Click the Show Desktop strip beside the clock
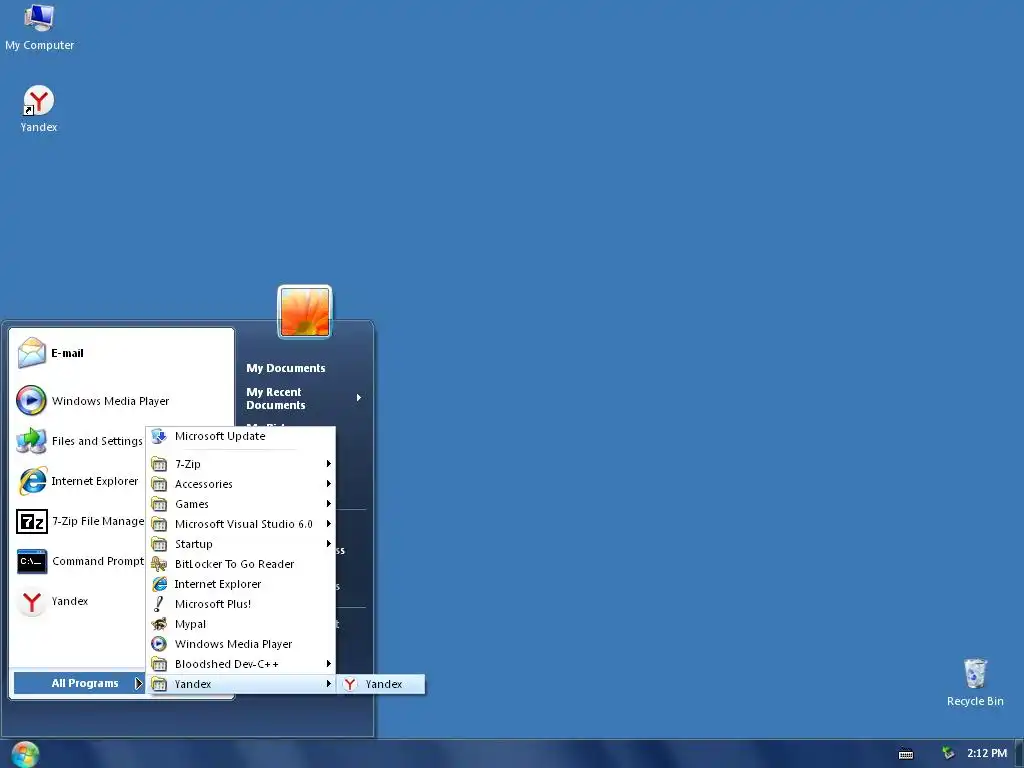This screenshot has width=1024, height=768. coord(1019,754)
